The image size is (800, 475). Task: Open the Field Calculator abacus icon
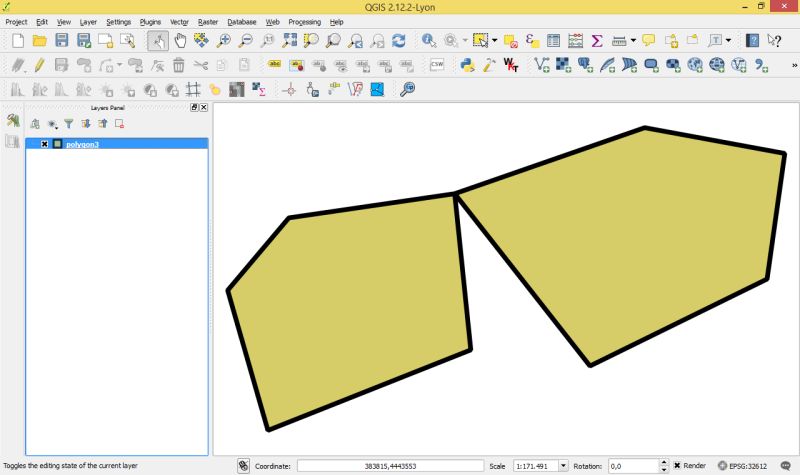[576, 40]
